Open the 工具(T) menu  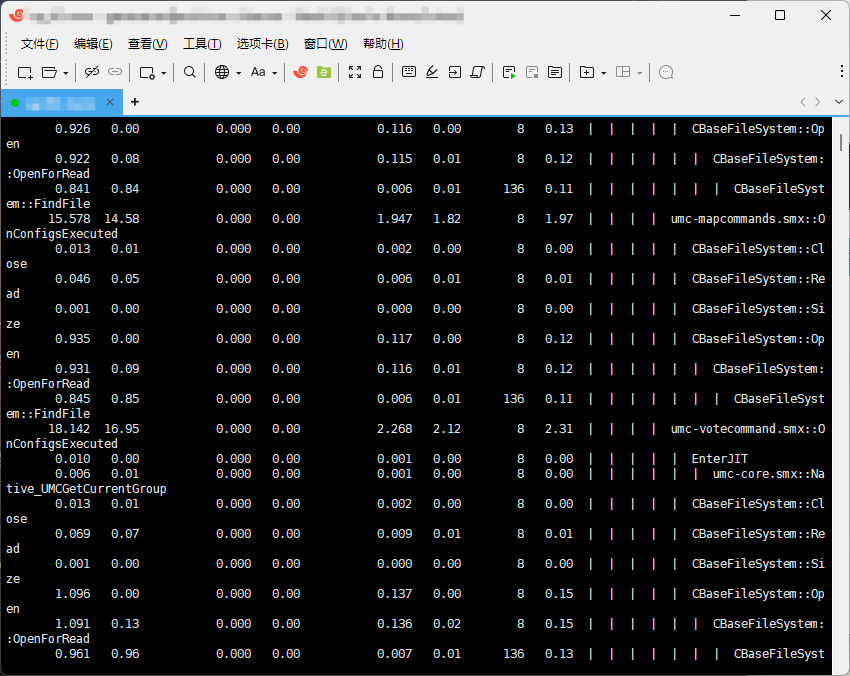(201, 44)
